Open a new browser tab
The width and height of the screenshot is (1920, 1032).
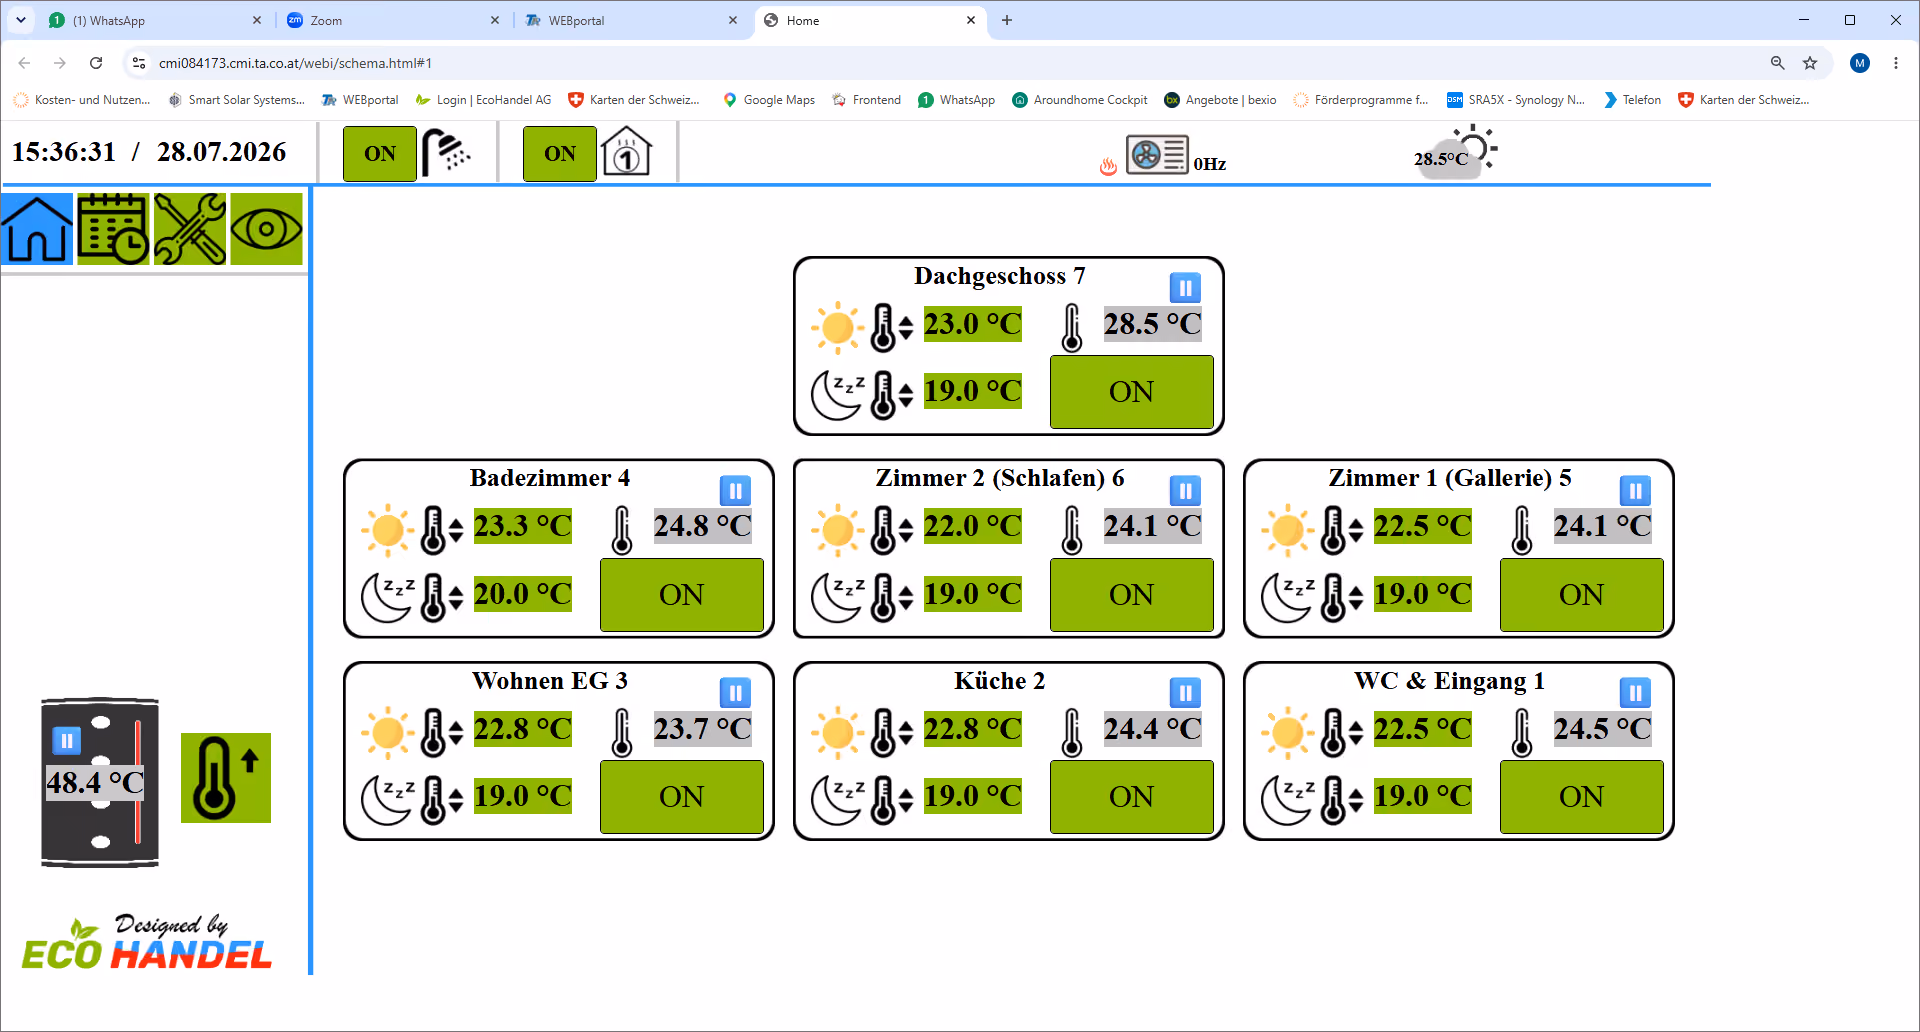(1007, 20)
